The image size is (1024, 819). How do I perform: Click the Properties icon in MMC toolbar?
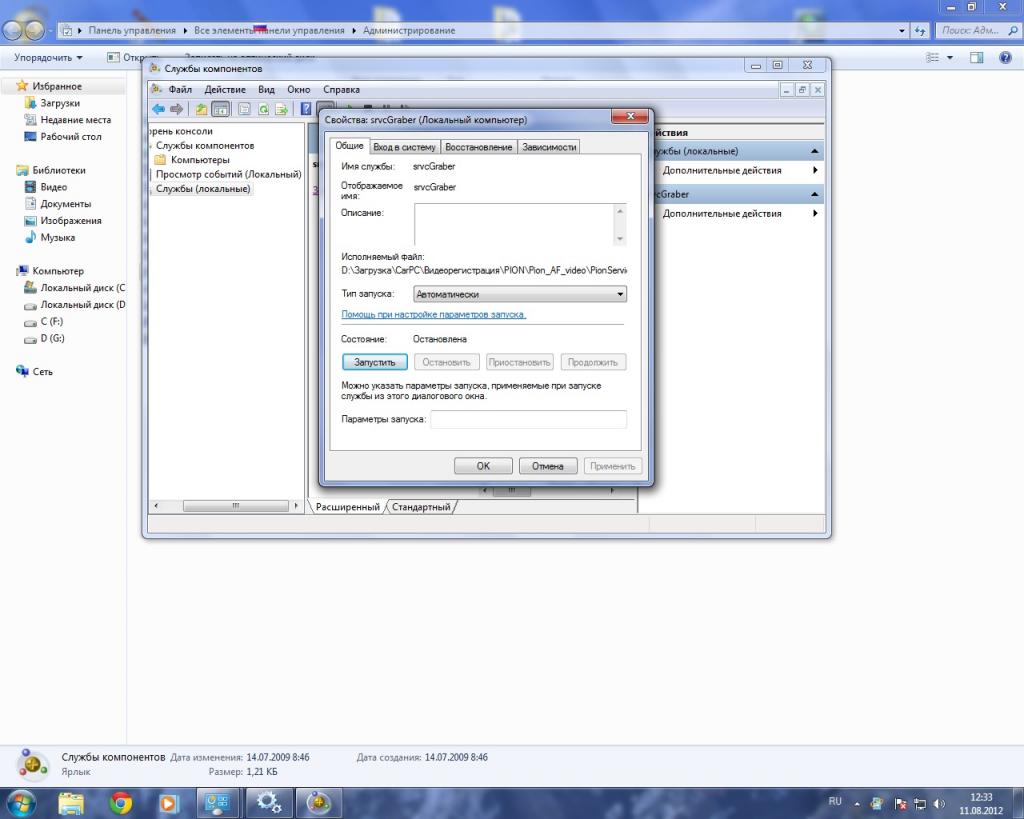[243, 109]
